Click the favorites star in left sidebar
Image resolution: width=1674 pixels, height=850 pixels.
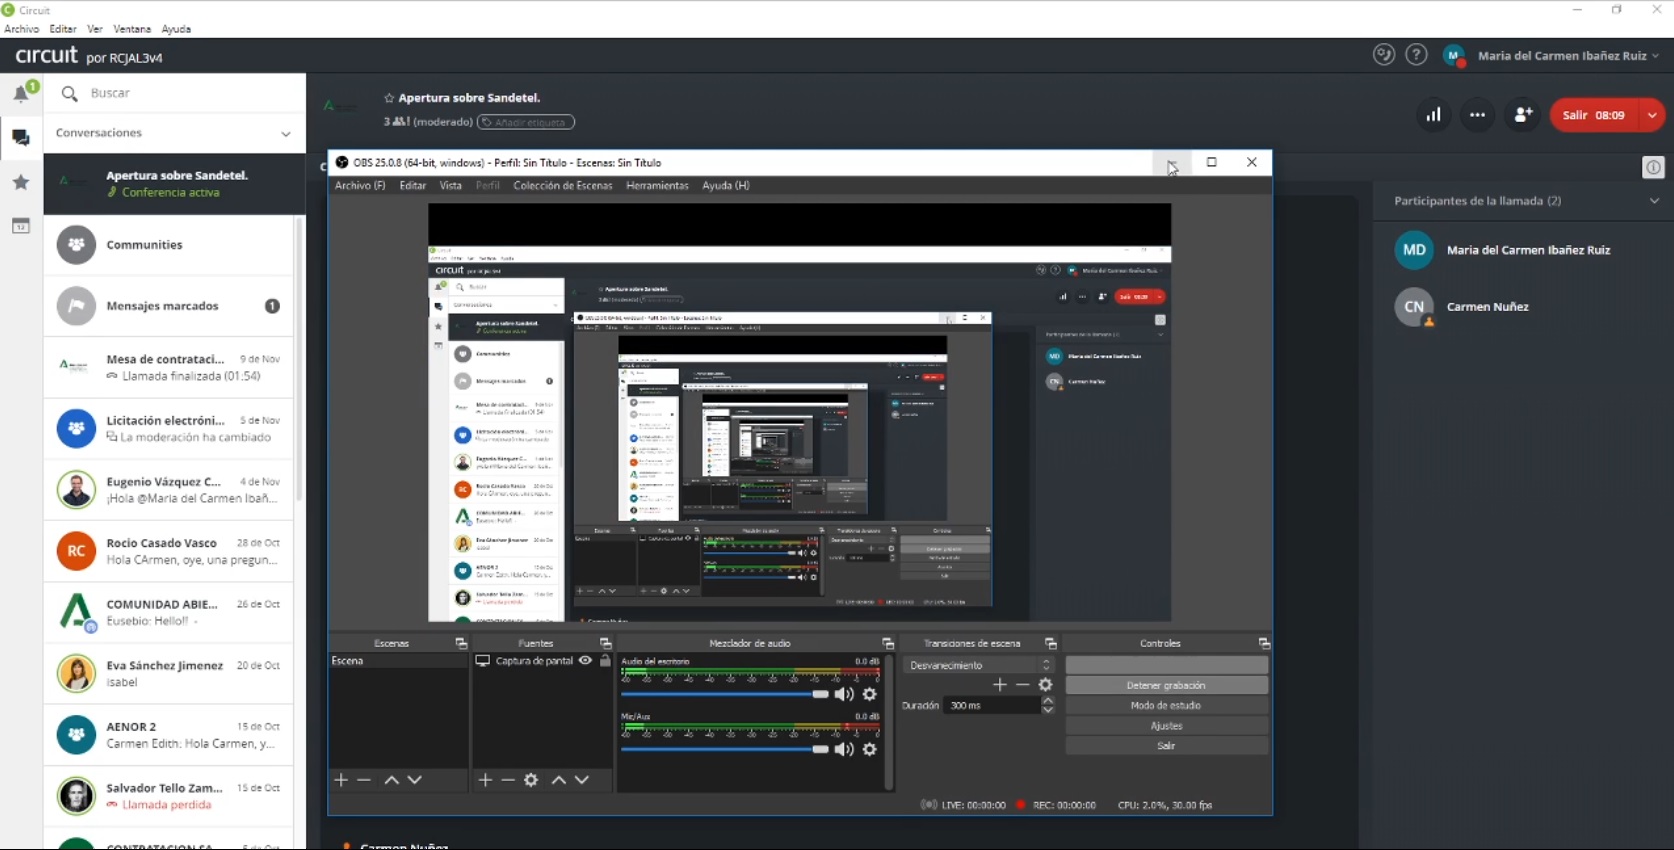tap(21, 182)
